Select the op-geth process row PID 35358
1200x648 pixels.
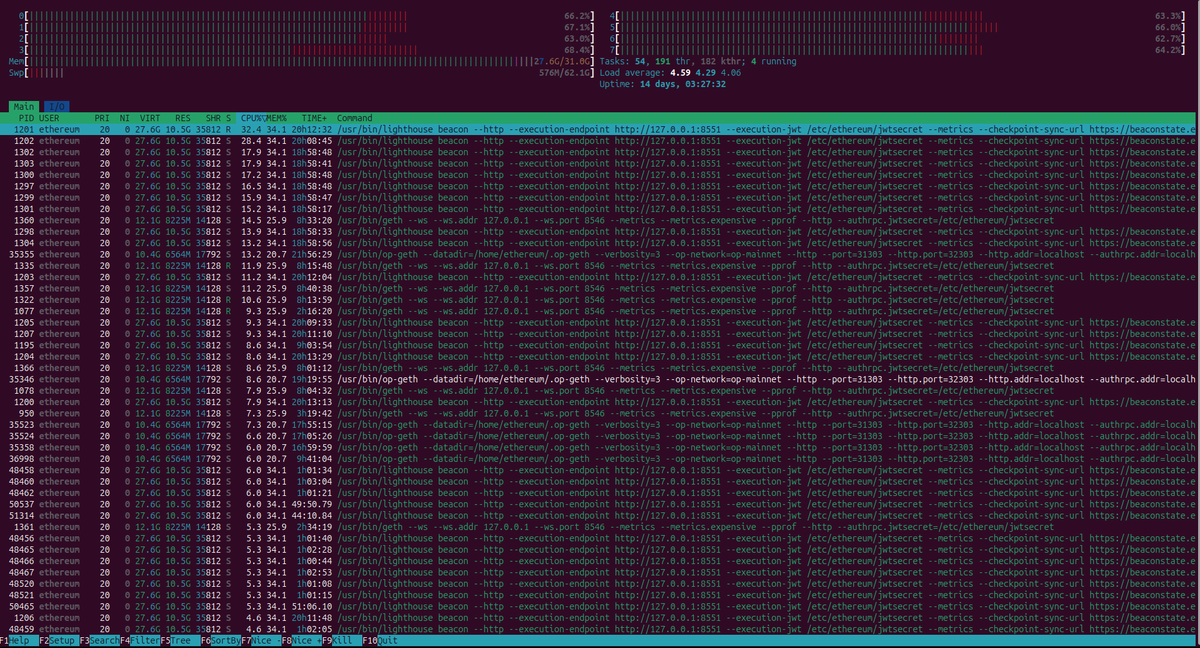coord(600,446)
